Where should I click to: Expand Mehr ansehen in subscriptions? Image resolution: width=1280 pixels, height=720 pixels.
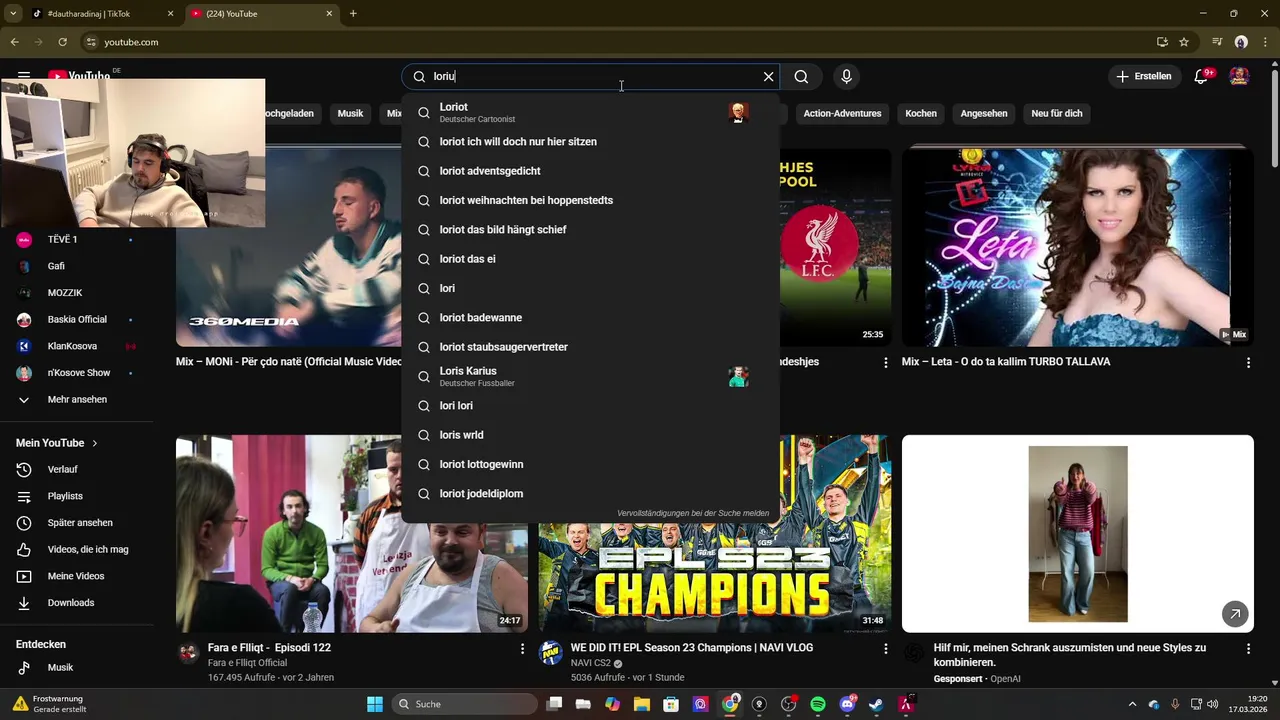[x=77, y=399]
